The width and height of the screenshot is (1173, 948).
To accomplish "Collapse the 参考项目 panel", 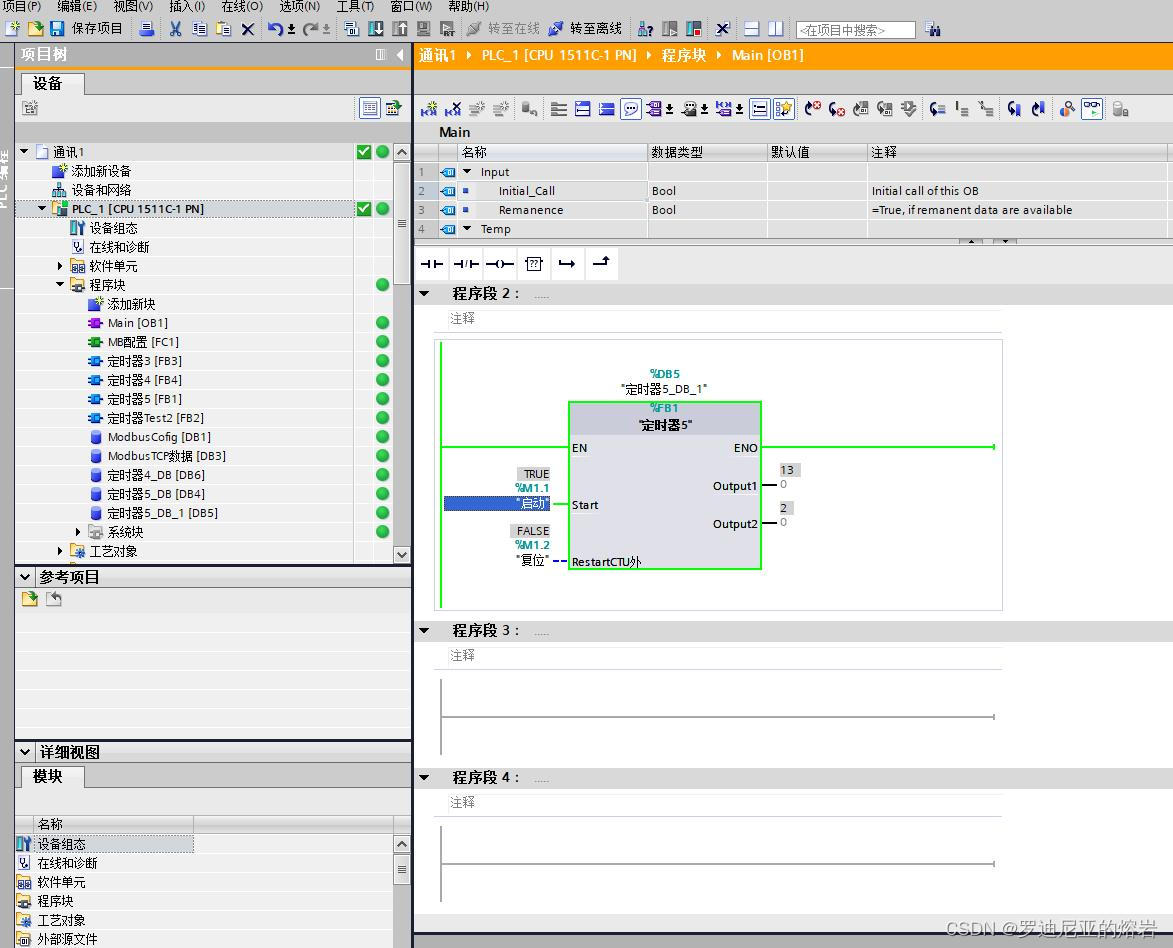I will coord(25,577).
